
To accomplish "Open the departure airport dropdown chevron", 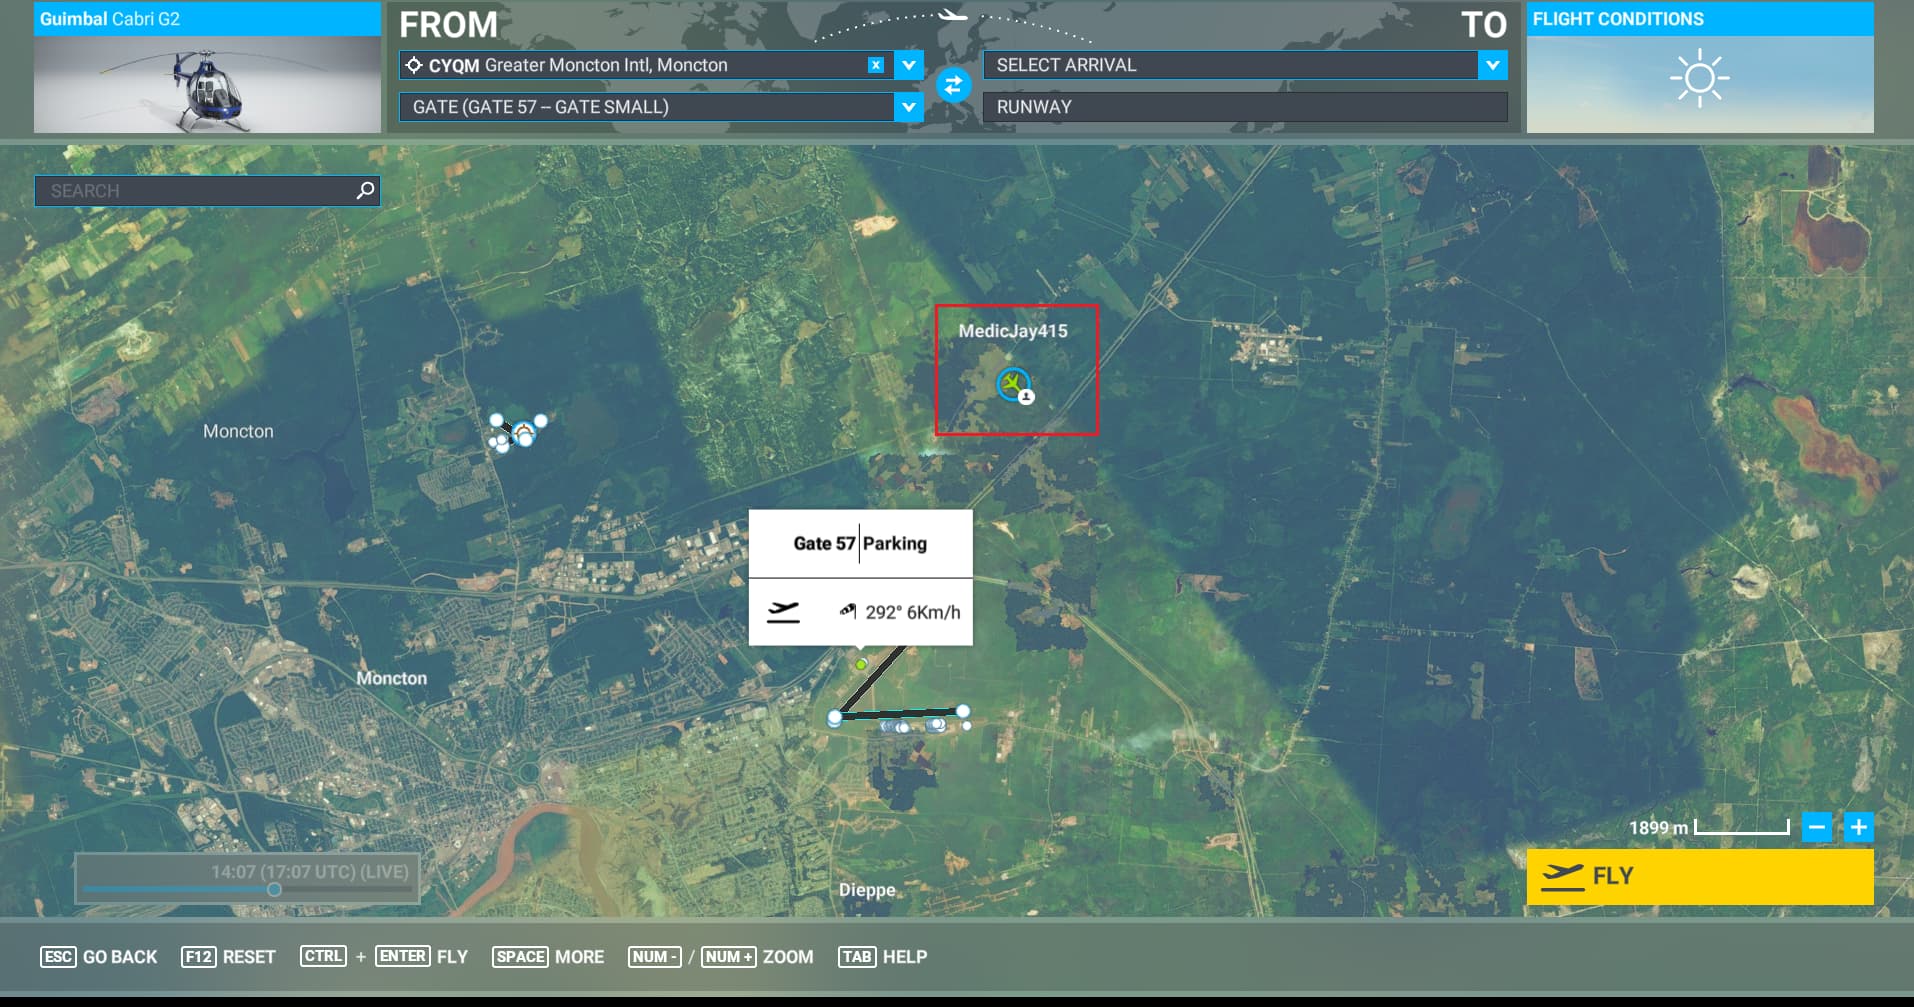I will (907, 65).
